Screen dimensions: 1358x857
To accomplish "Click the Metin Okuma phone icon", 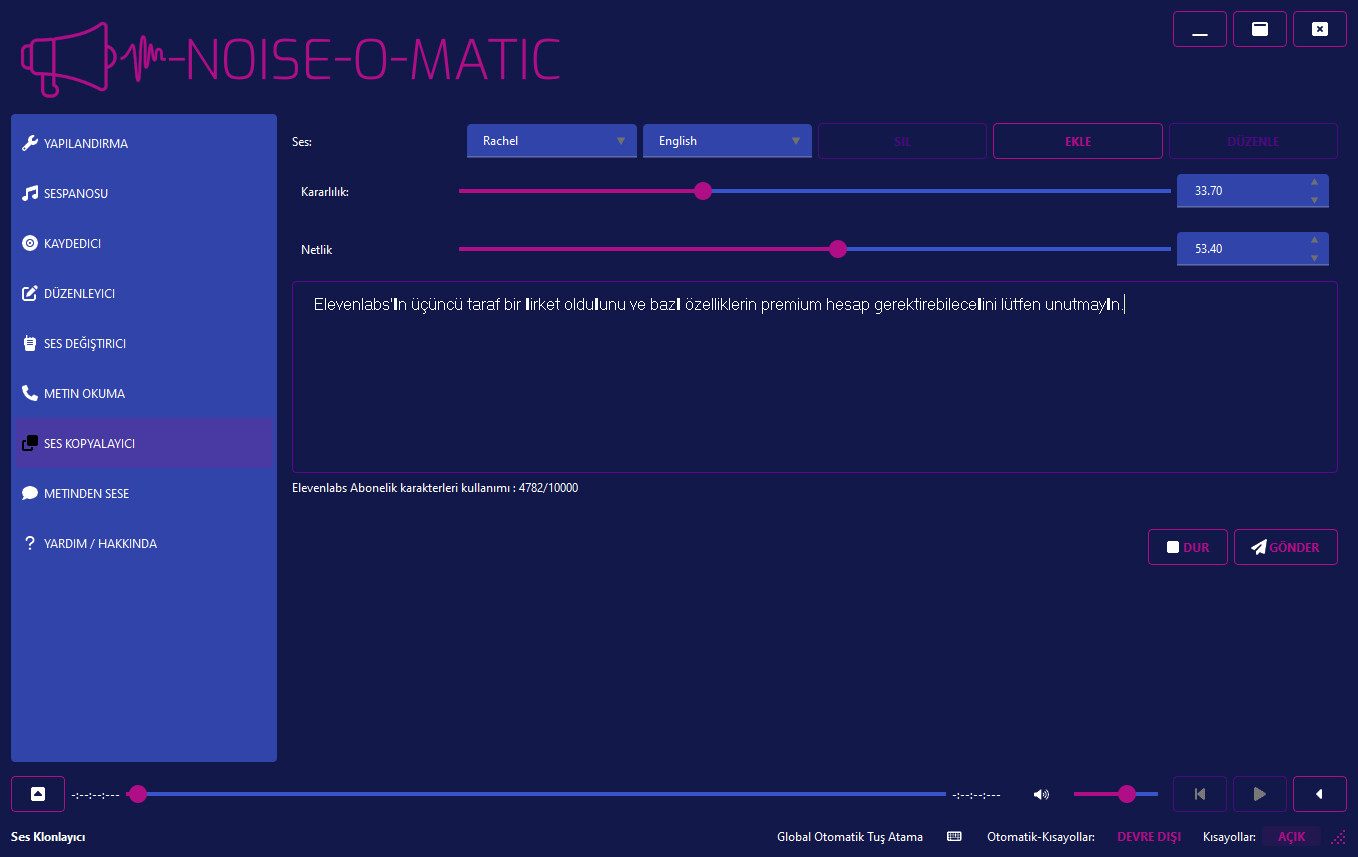I will 30,393.
